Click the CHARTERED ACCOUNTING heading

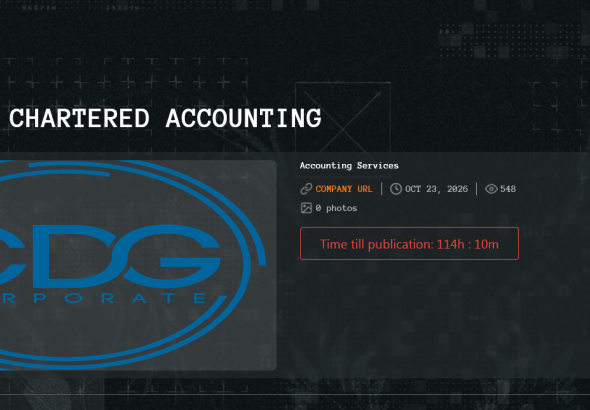coord(165,118)
